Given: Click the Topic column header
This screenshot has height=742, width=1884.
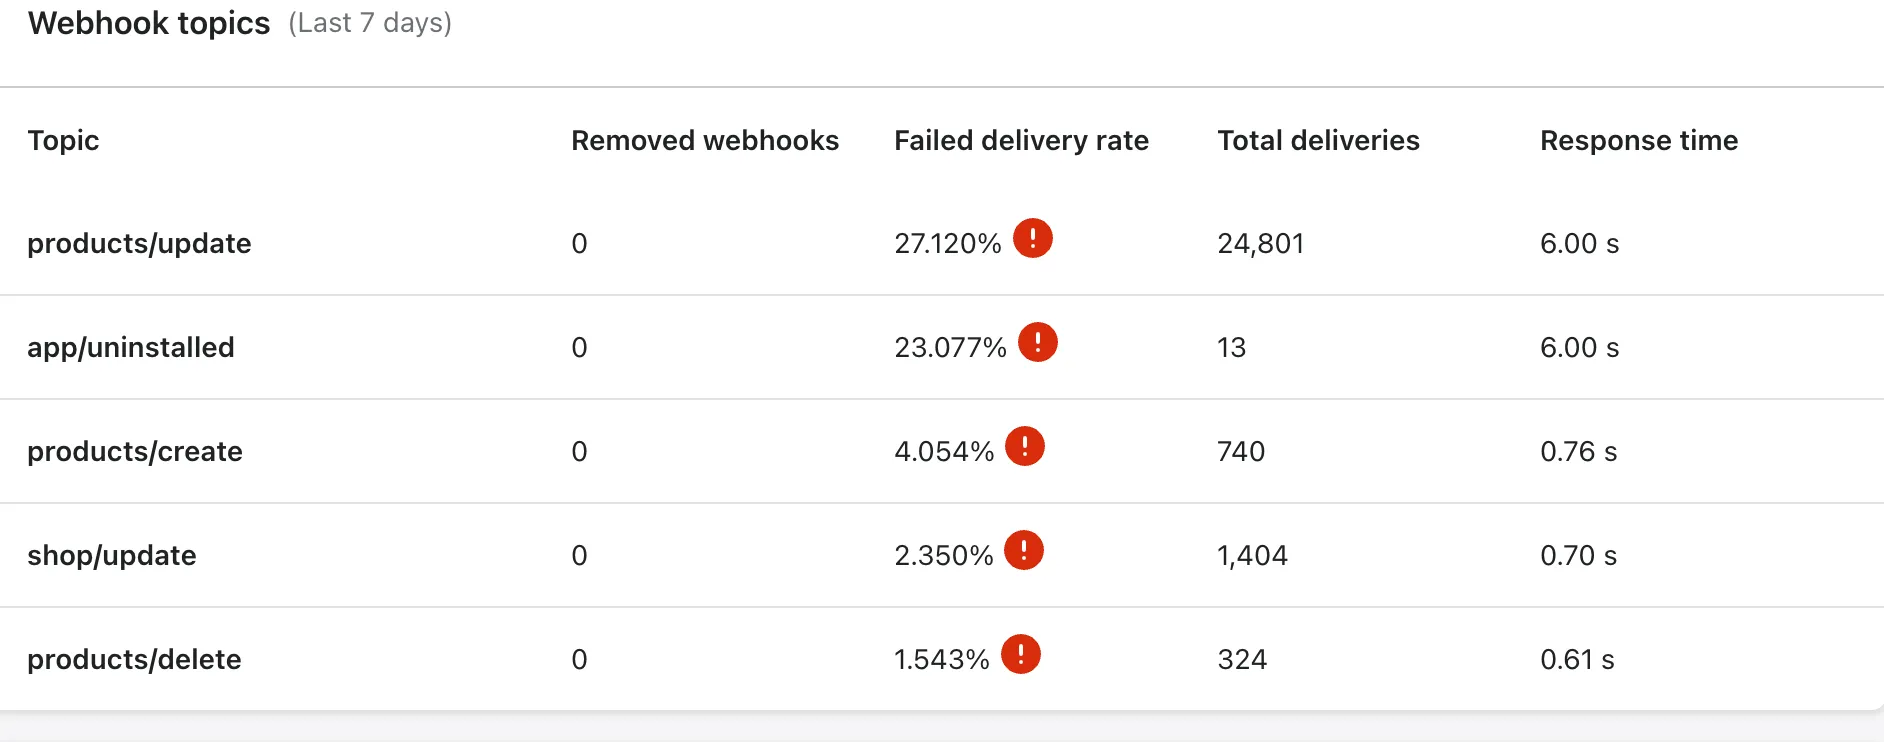Looking at the screenshot, I should pyautogui.click(x=63, y=141).
